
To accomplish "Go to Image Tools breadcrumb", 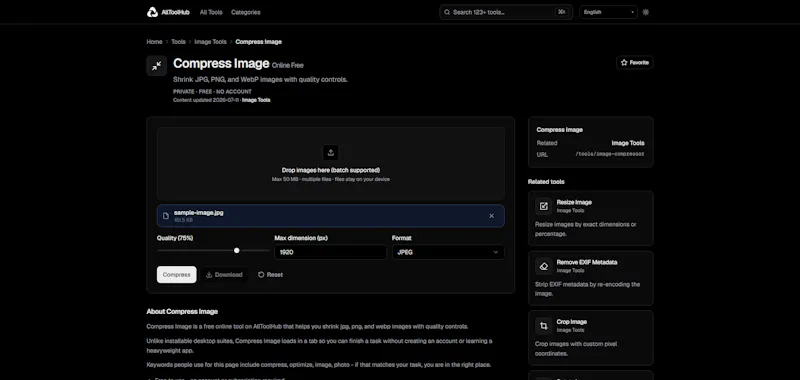I will pos(210,42).
